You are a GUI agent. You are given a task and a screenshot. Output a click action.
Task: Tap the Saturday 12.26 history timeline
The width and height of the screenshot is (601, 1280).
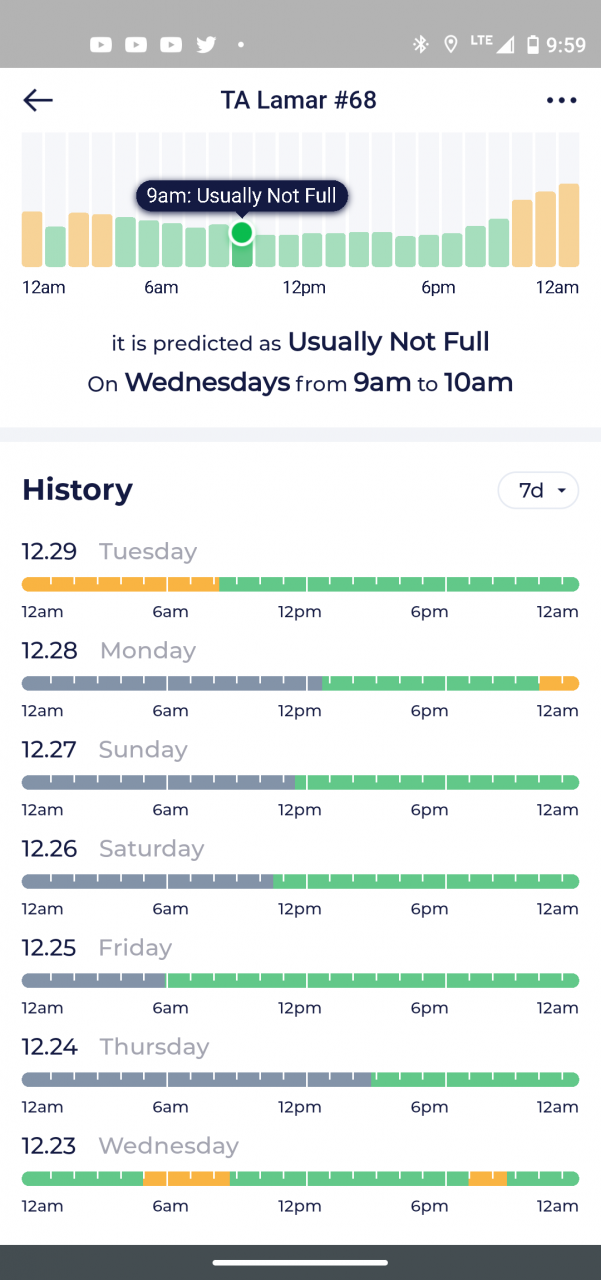pyautogui.click(x=300, y=881)
